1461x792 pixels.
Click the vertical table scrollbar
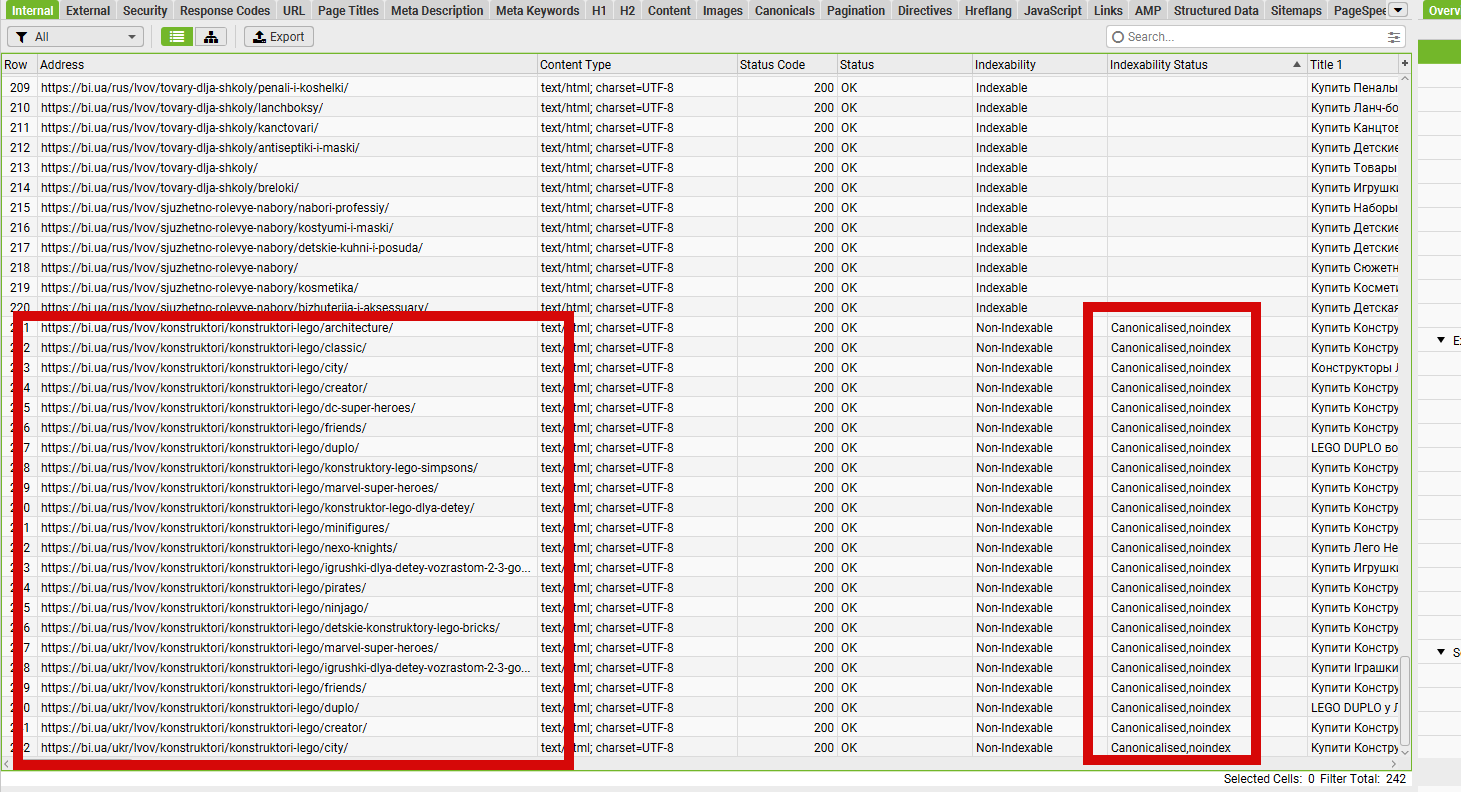pyautogui.click(x=1406, y=700)
